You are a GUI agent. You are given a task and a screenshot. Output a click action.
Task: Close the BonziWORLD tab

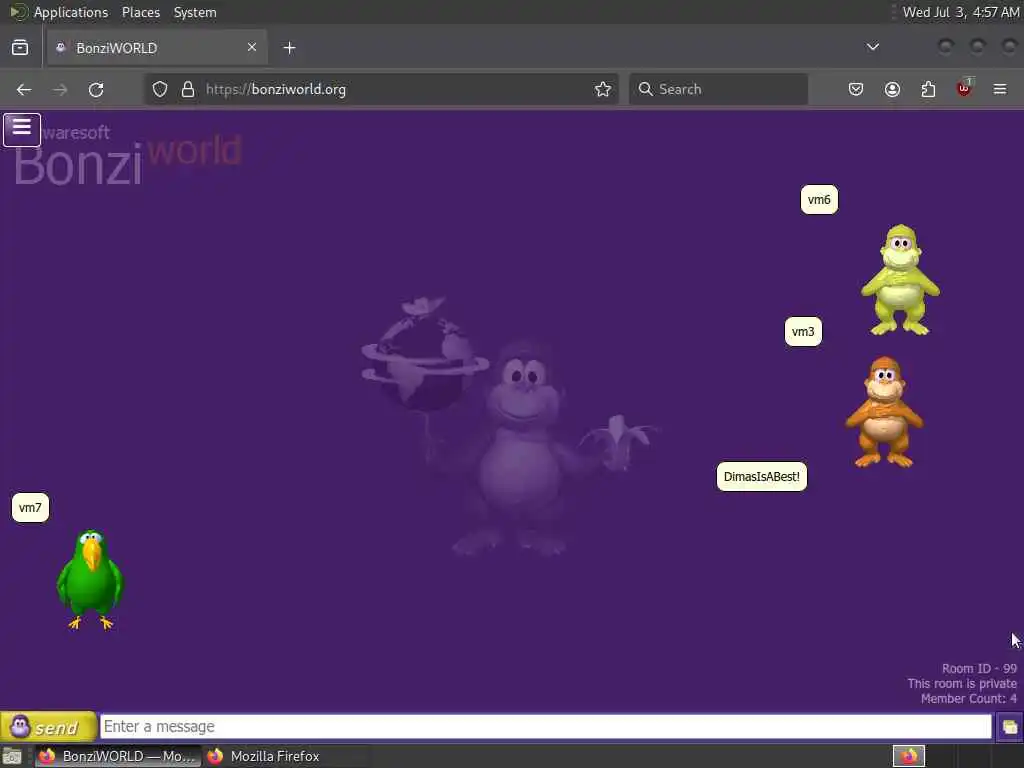tap(252, 47)
